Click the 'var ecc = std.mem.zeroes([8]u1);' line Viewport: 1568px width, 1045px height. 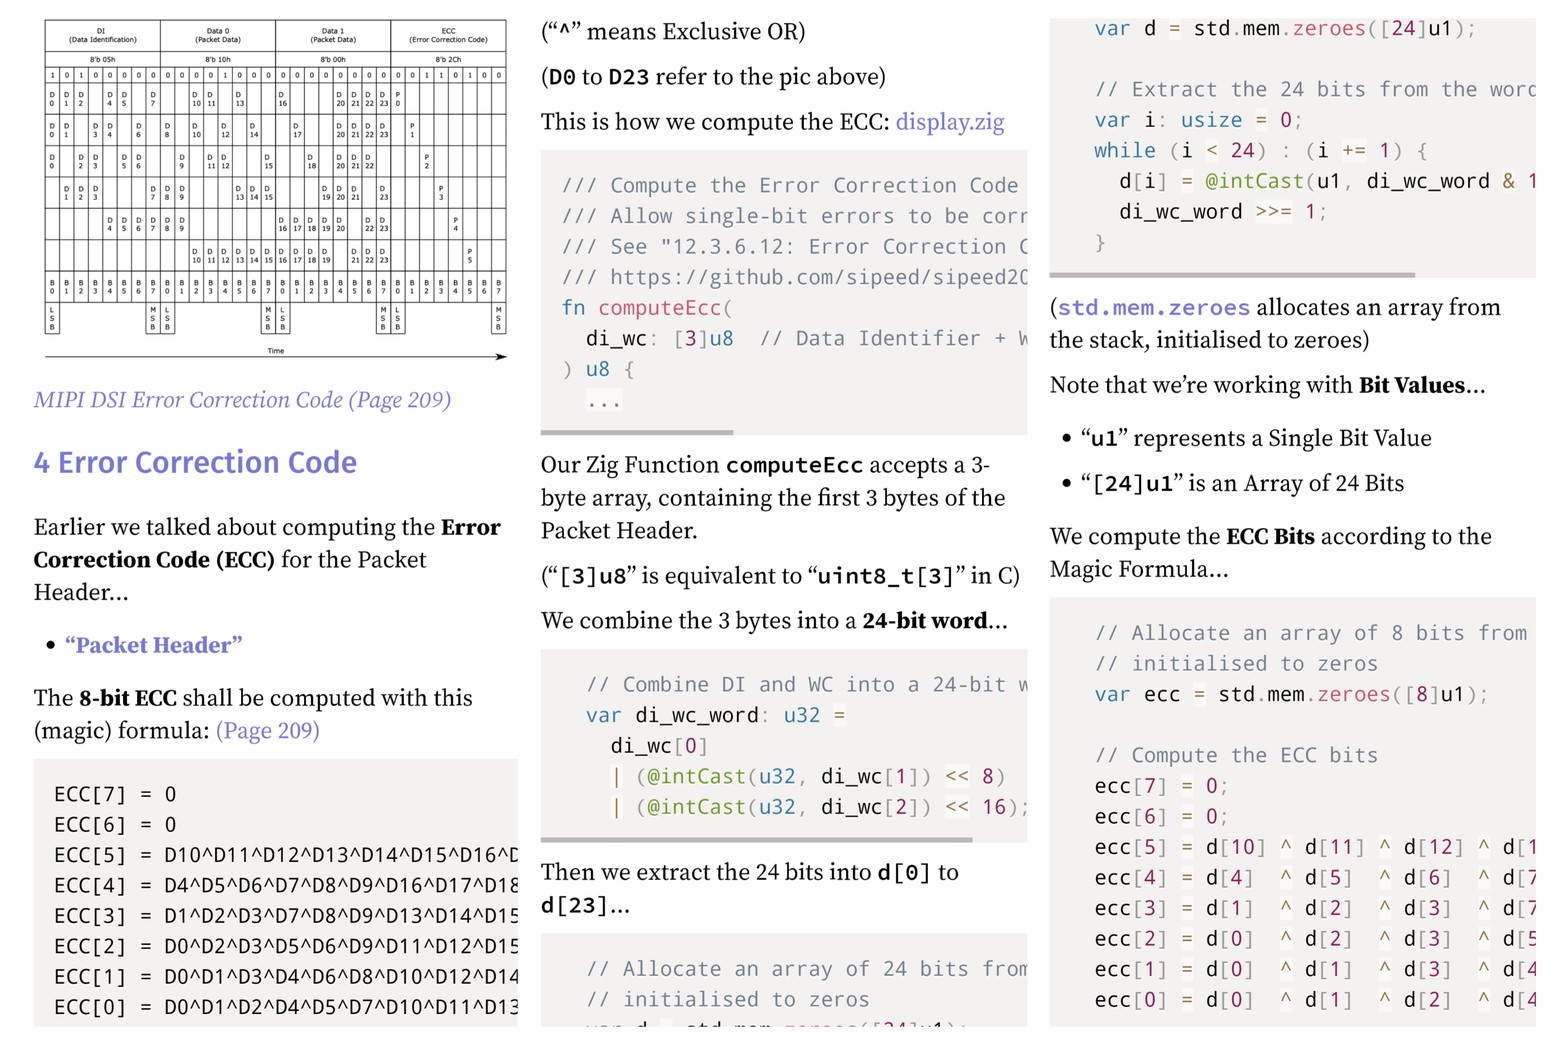tap(1290, 694)
